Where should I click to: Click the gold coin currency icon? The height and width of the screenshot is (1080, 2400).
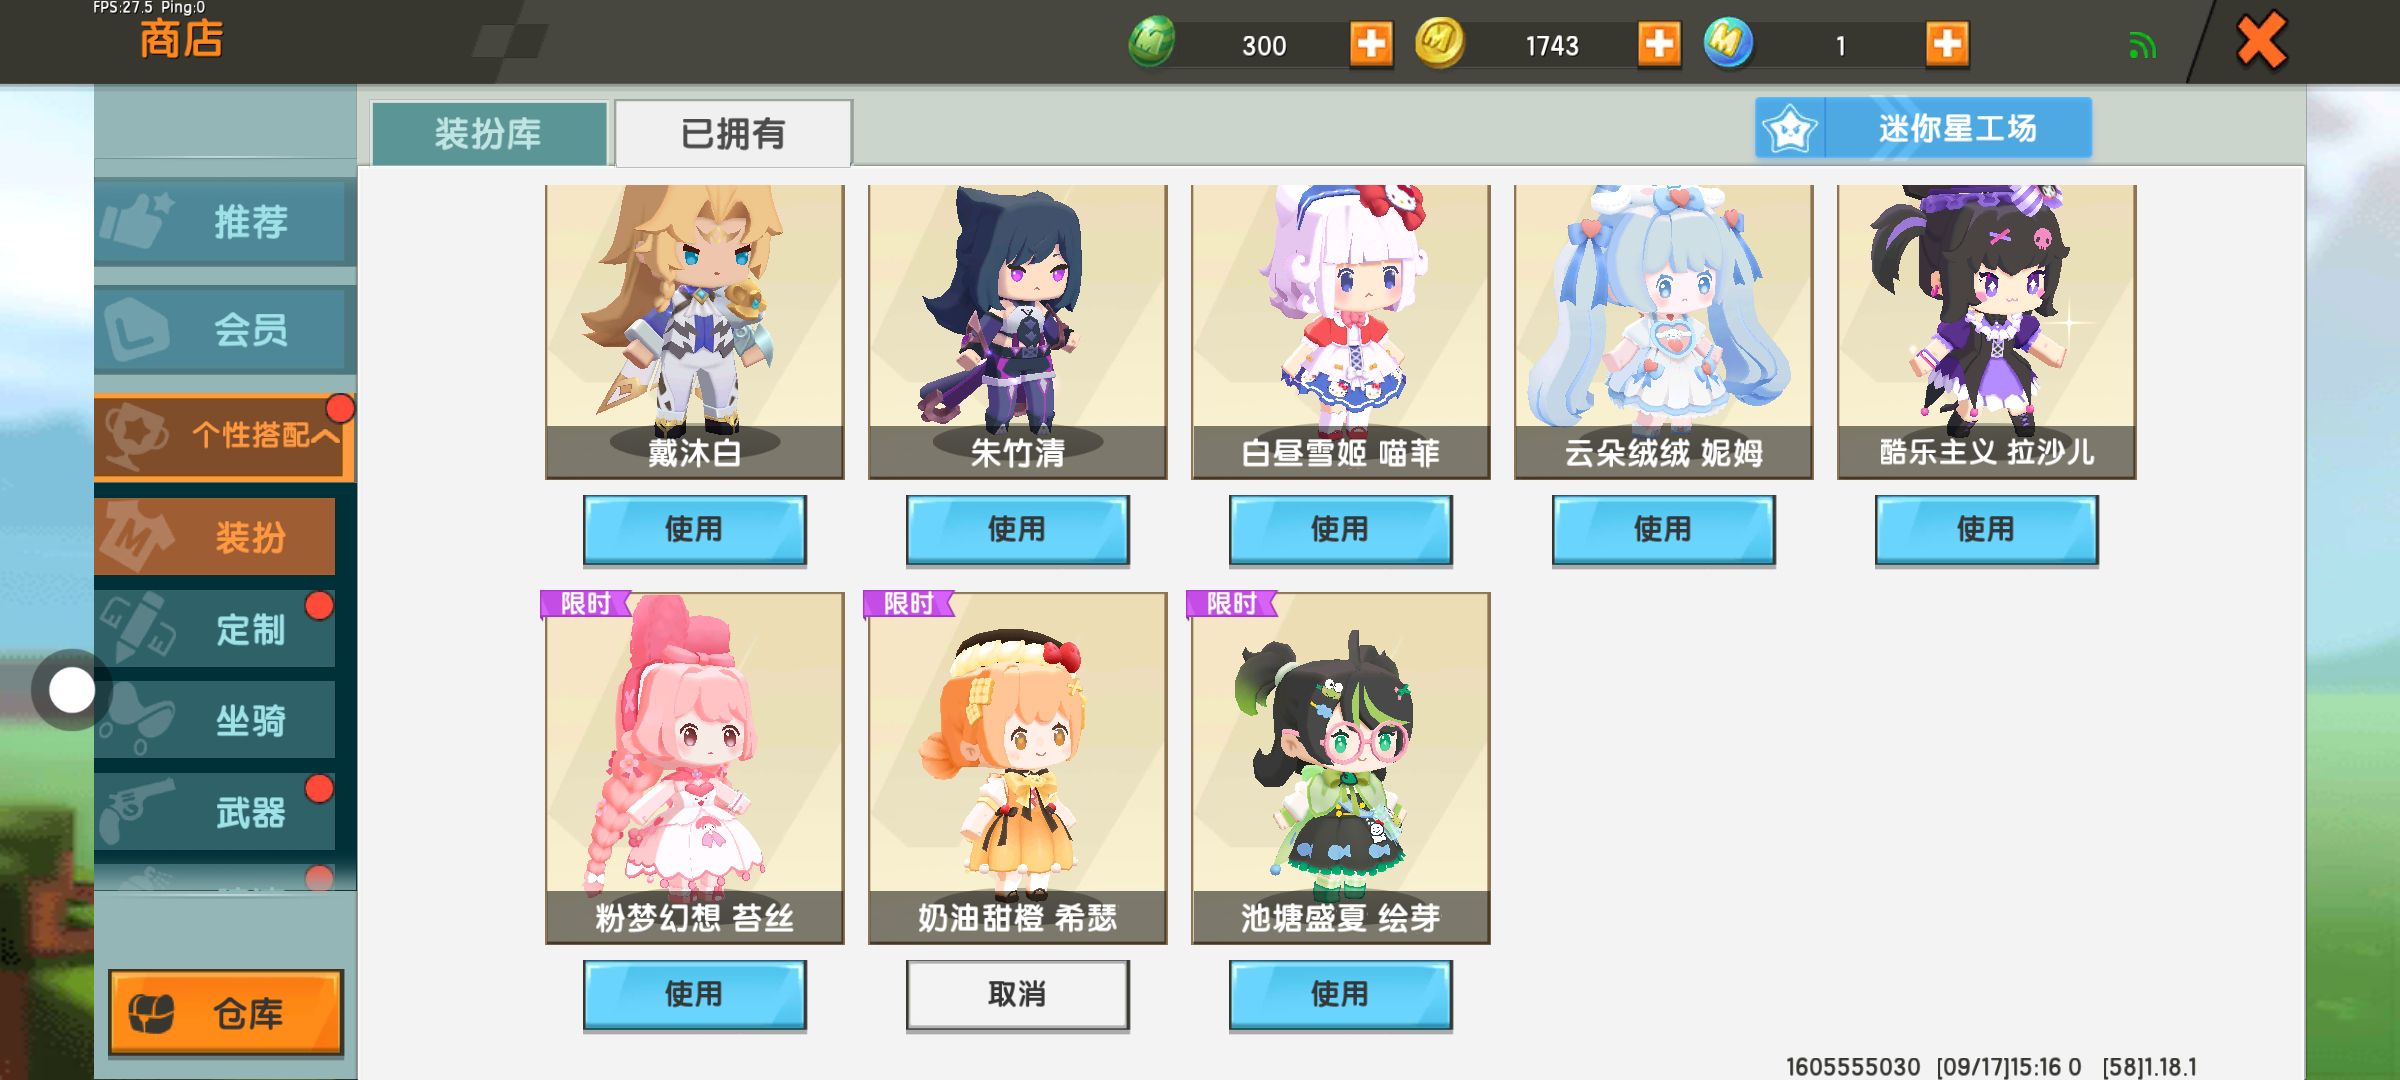pos(1439,44)
